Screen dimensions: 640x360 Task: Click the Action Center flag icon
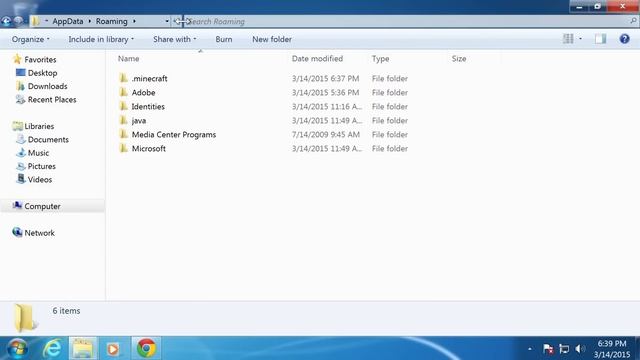click(x=548, y=349)
